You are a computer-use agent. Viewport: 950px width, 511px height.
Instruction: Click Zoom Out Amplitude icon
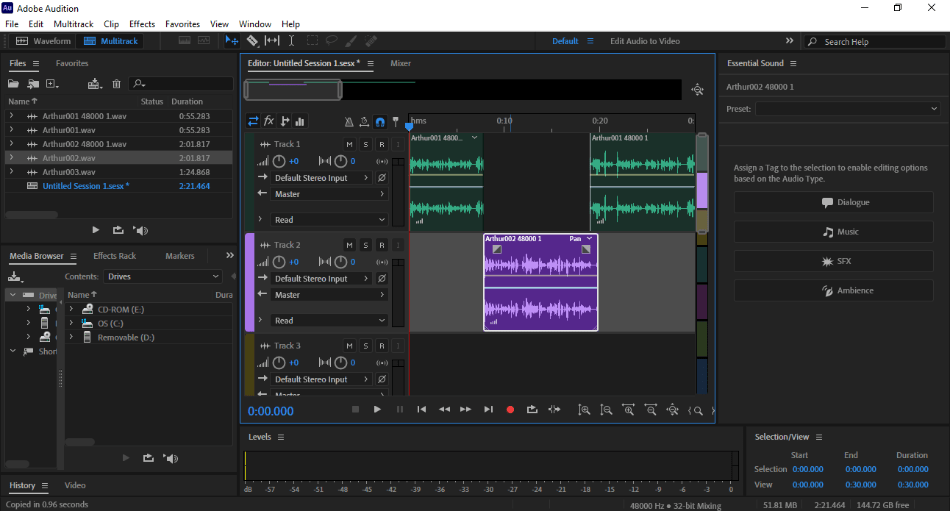pyautogui.click(x=606, y=410)
